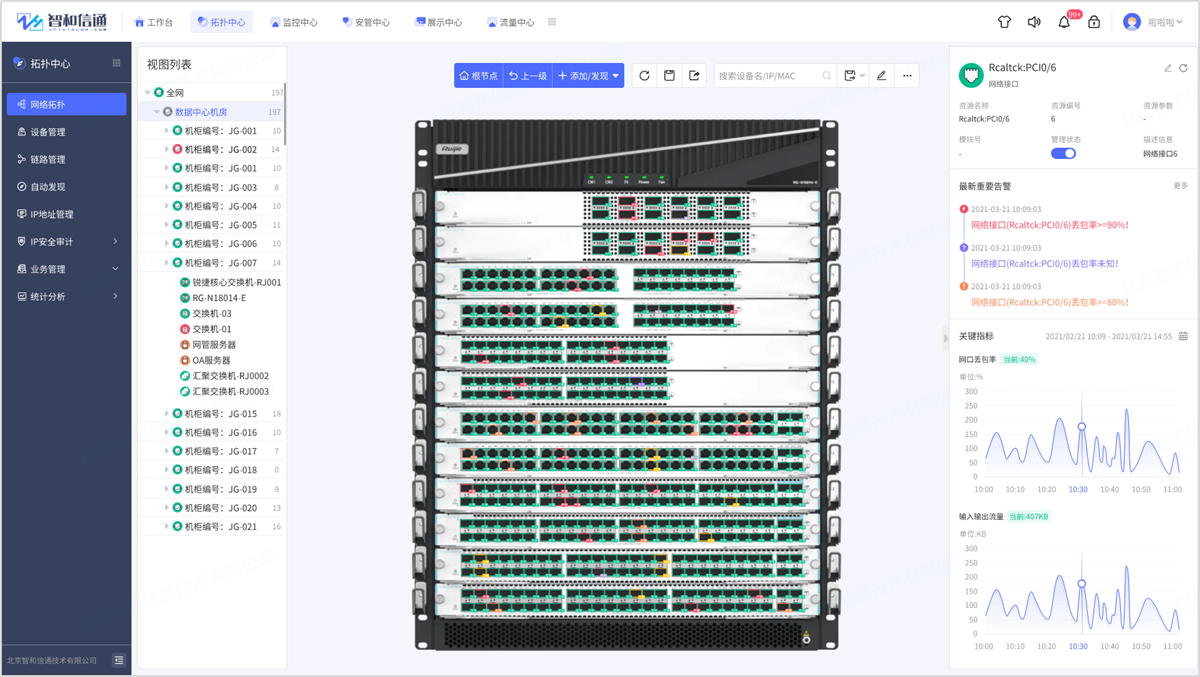This screenshot has width=1200, height=677.
Task: Save the current topology view
Action: click(670, 75)
